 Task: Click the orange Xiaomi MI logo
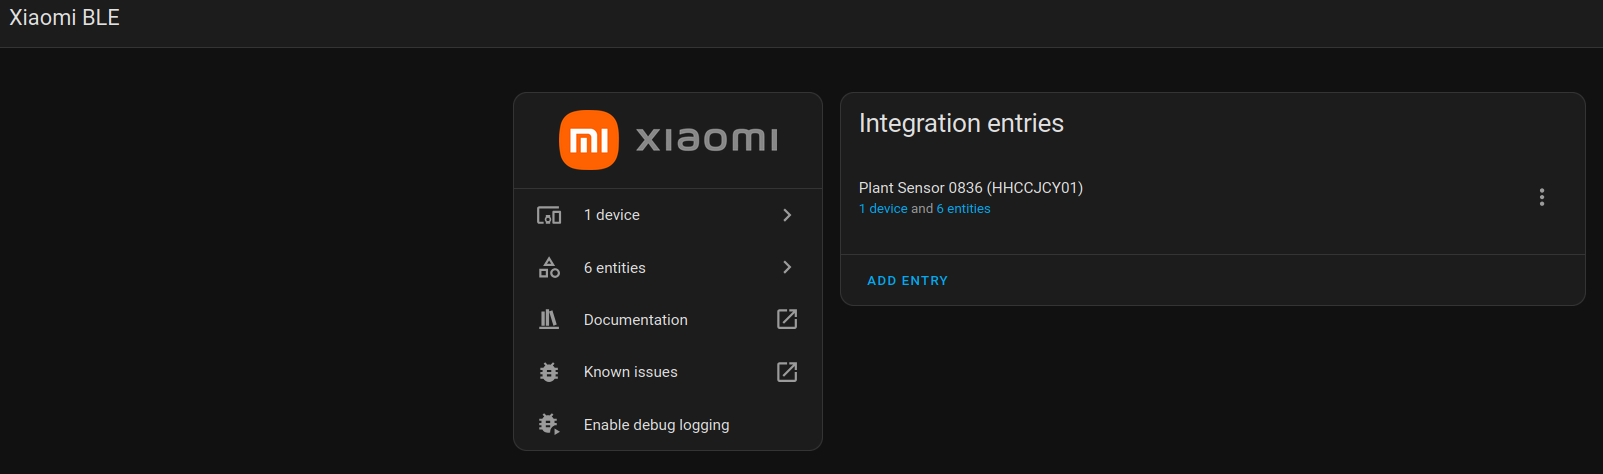tap(589, 140)
